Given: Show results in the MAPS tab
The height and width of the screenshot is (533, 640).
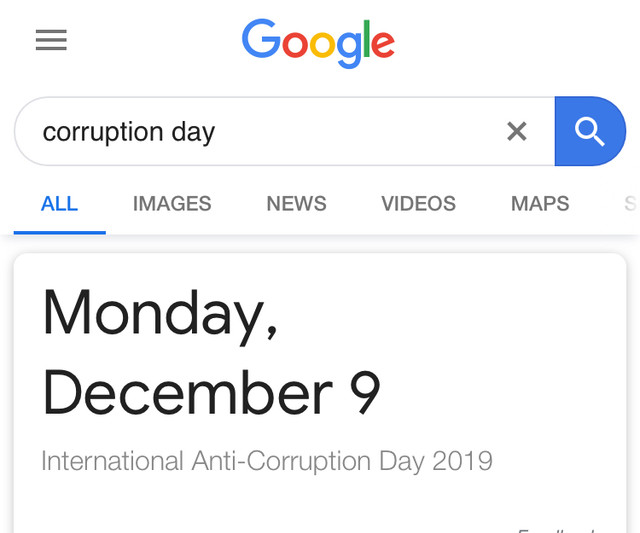Looking at the screenshot, I should pos(540,203).
